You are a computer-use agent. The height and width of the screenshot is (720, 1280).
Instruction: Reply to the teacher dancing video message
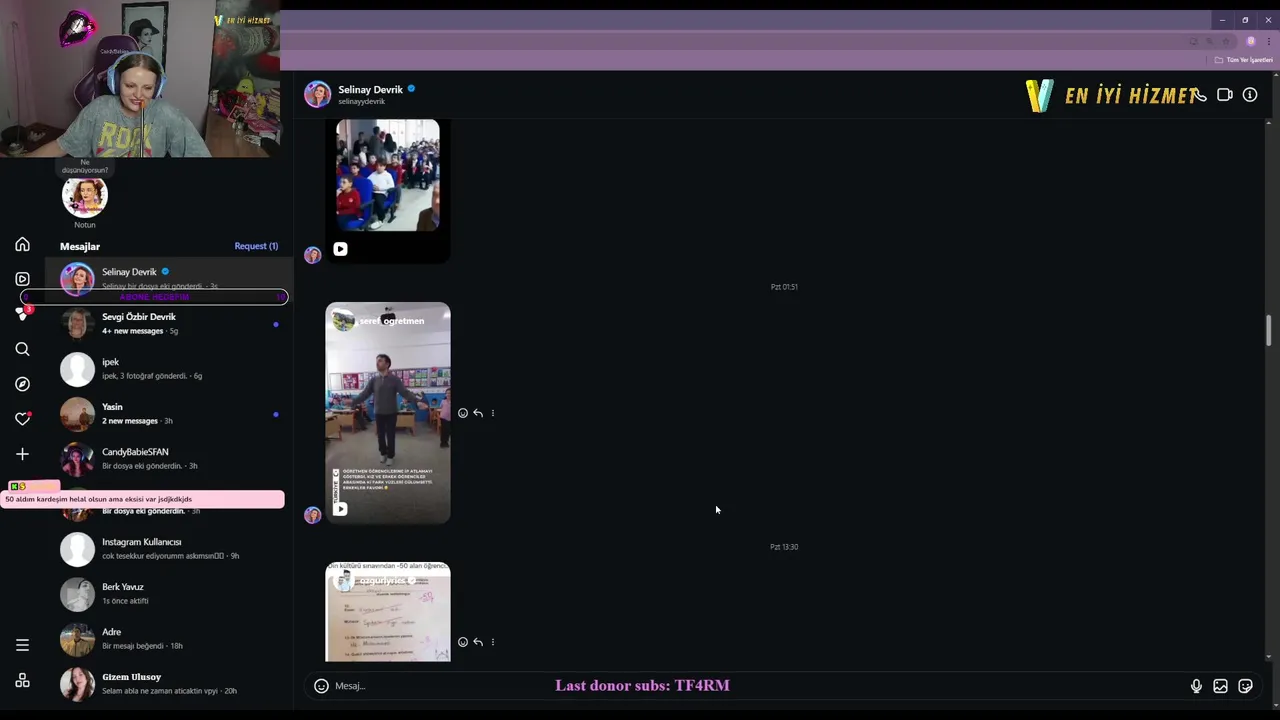(x=478, y=413)
